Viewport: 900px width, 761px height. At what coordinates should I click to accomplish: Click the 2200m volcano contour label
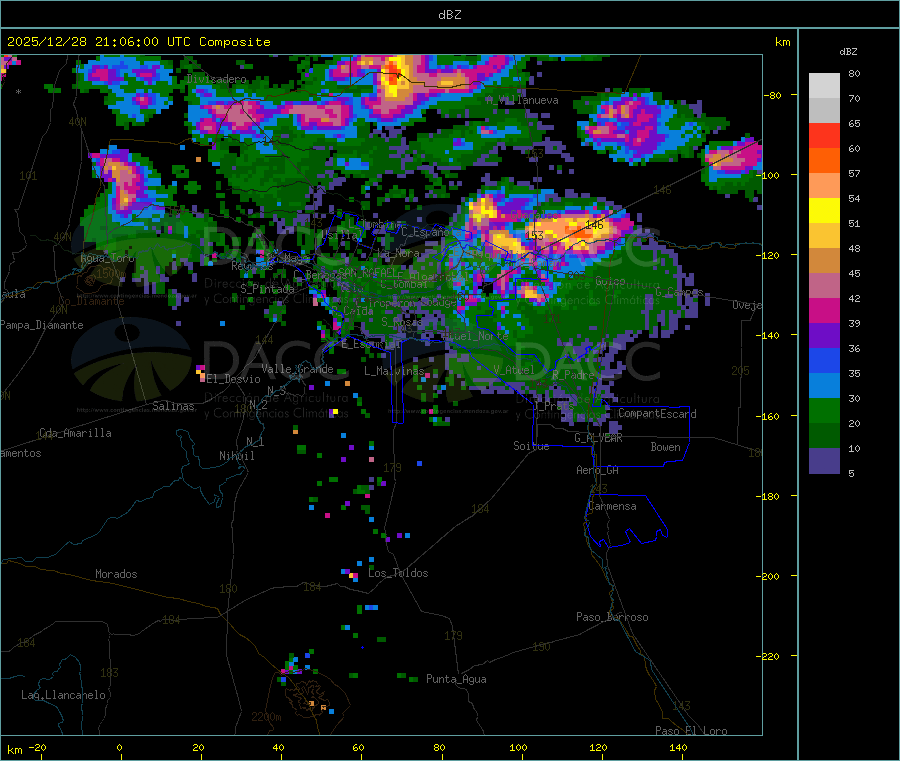tap(266, 717)
